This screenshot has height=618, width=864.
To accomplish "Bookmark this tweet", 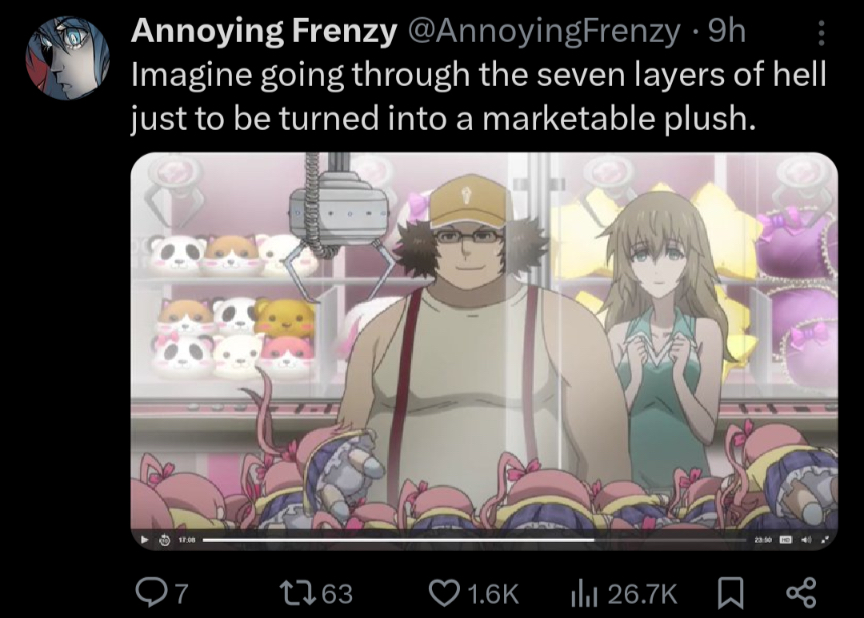I will (x=733, y=593).
